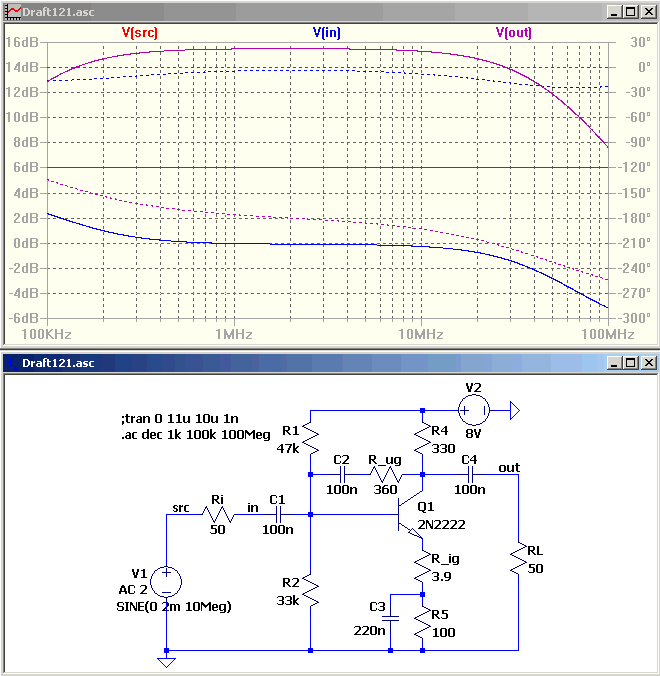Click the 100KHz frequency axis label
660x676 pixels.
click(x=47, y=334)
